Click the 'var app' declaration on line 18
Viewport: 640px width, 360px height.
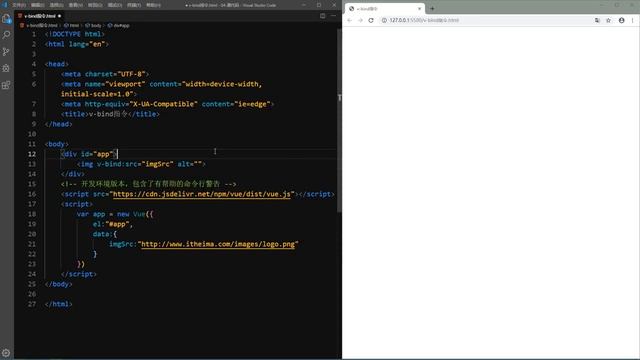point(91,214)
